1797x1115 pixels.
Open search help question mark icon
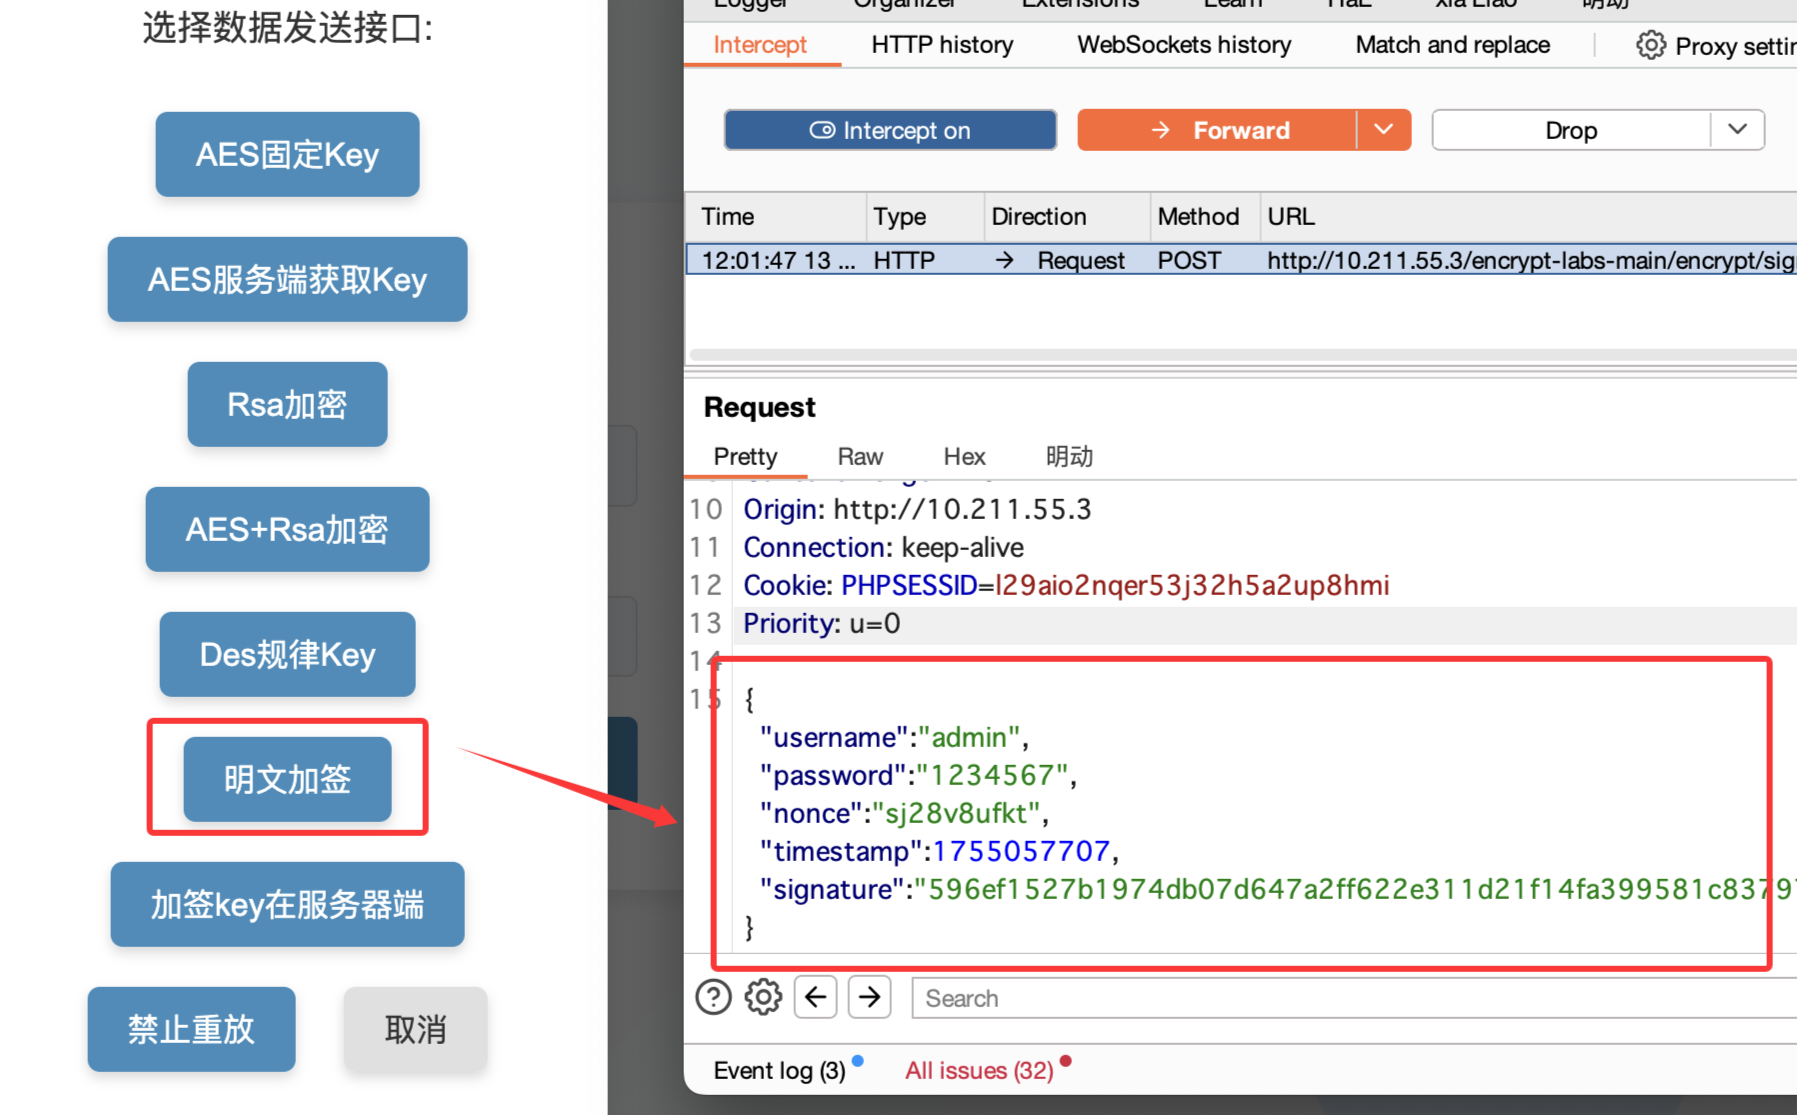point(713,997)
